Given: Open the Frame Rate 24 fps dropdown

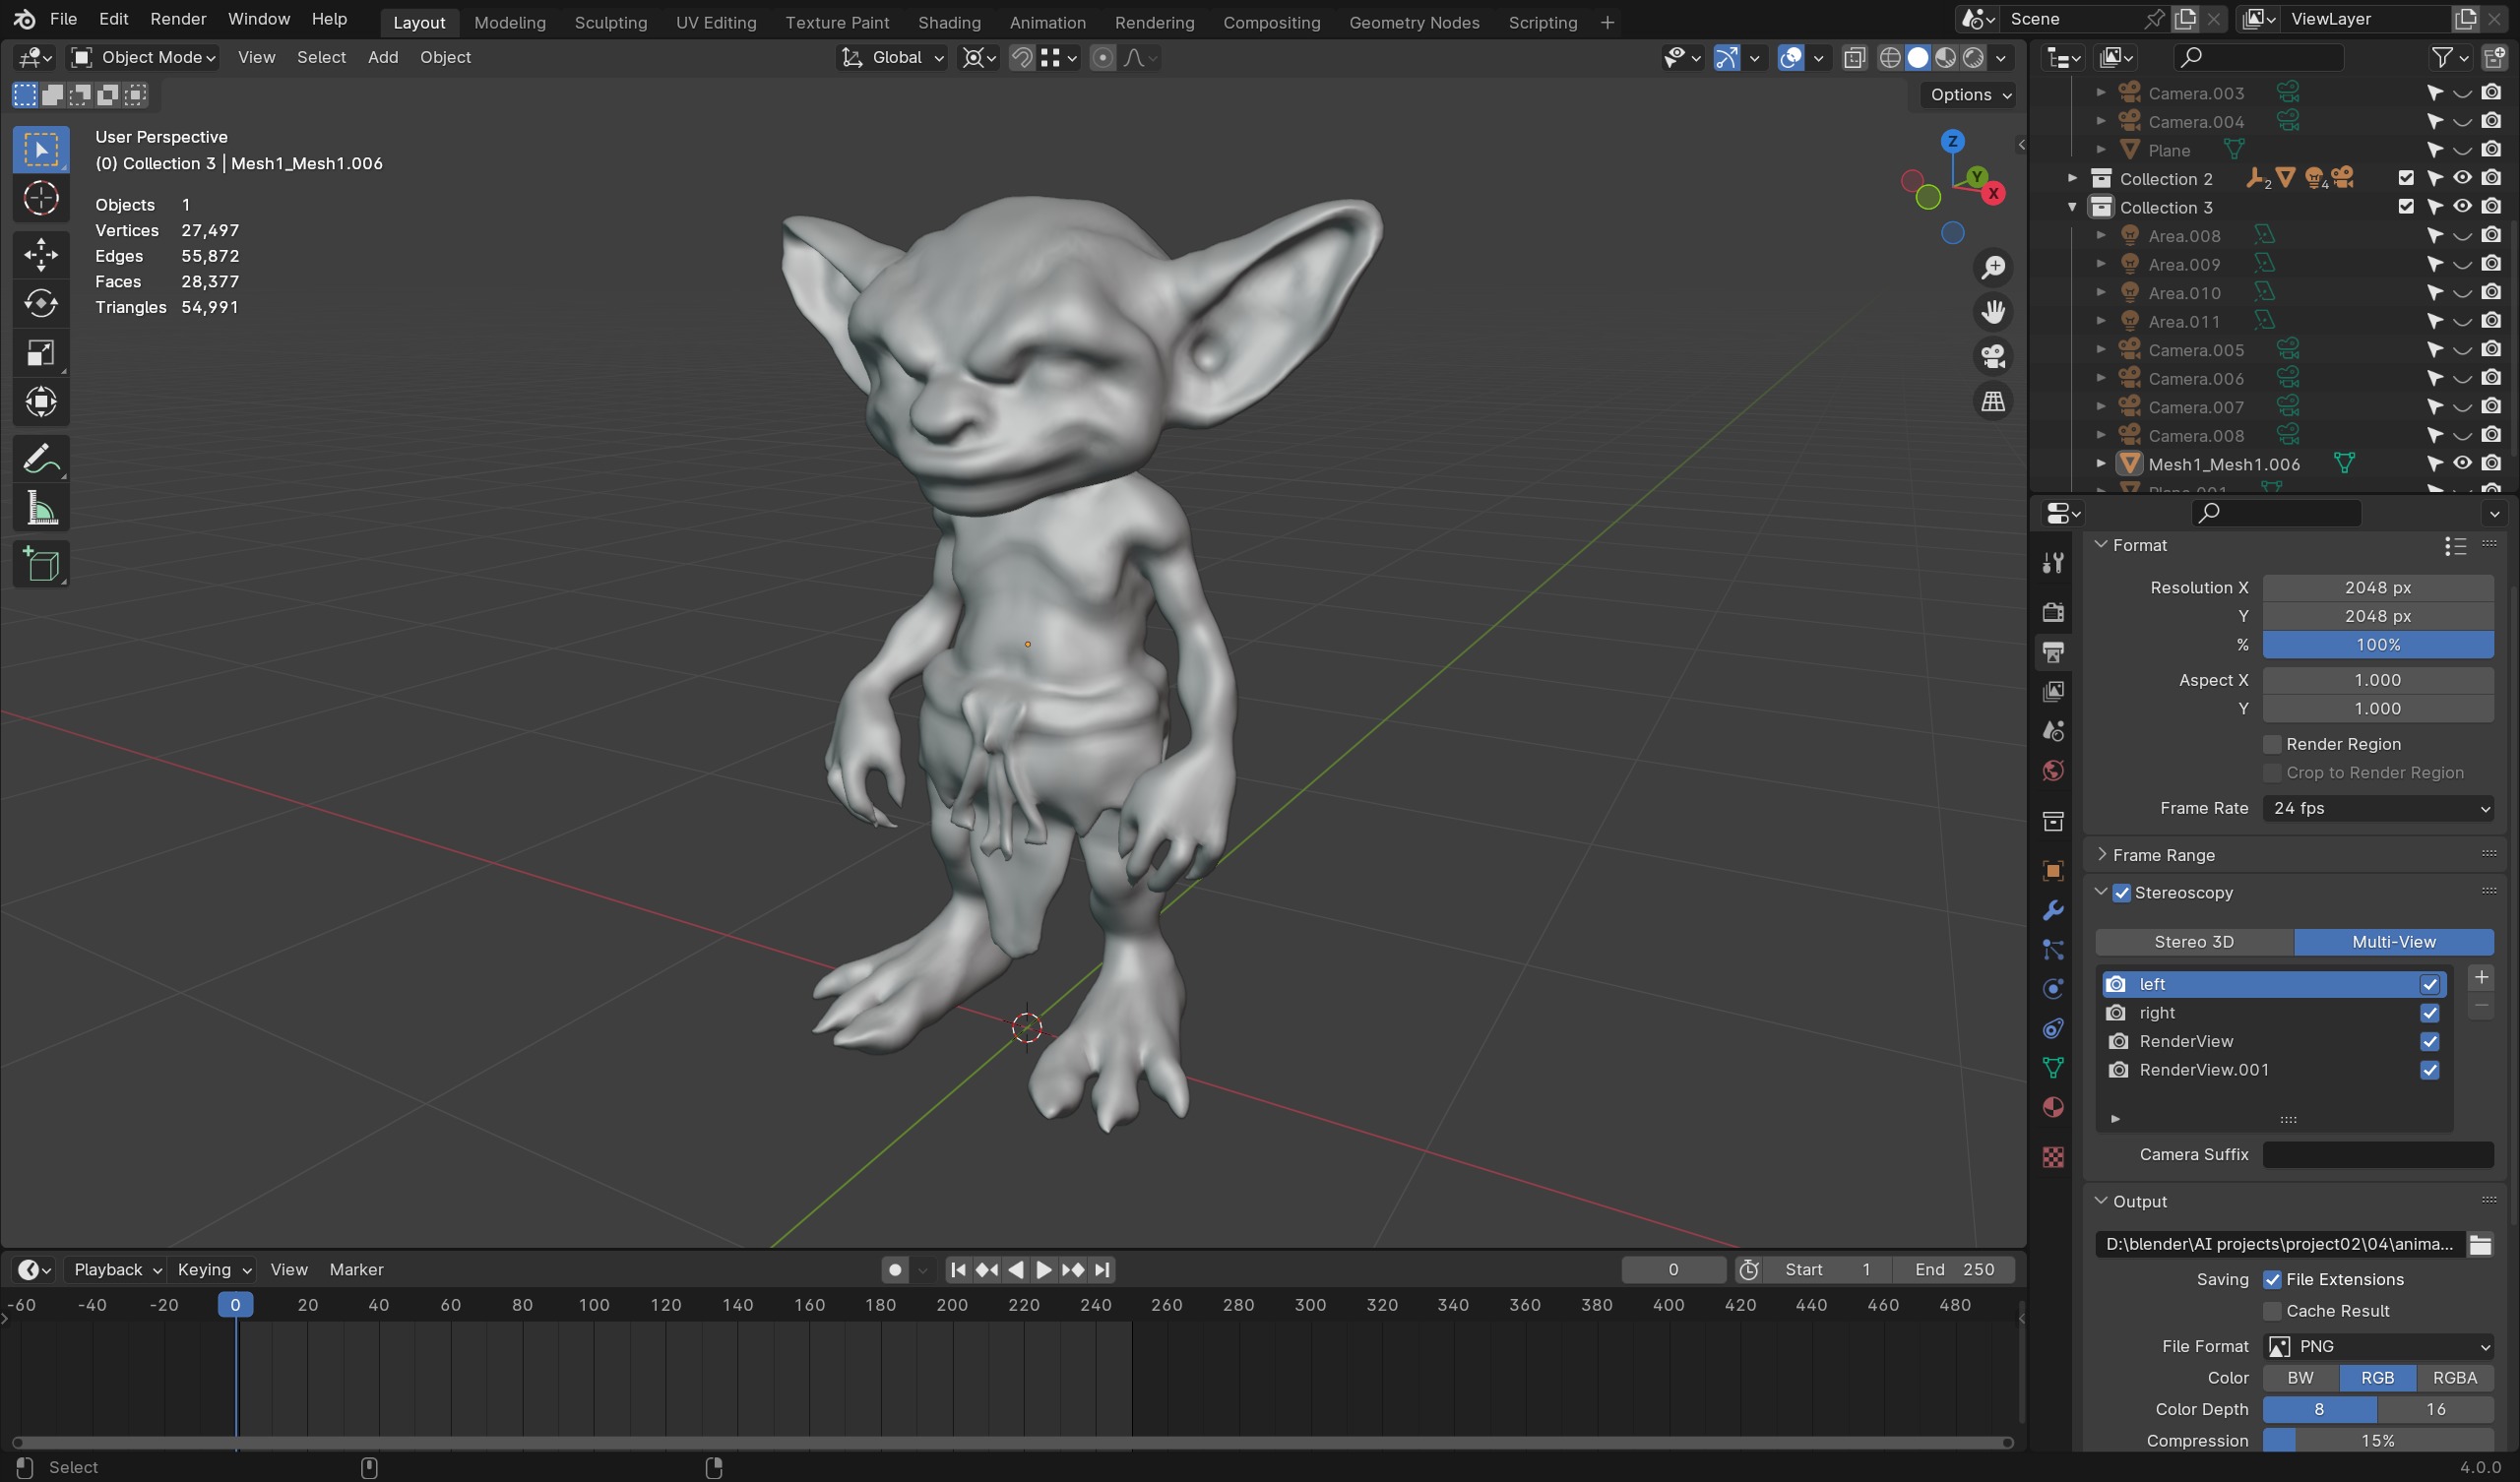Looking at the screenshot, I should (x=2378, y=808).
